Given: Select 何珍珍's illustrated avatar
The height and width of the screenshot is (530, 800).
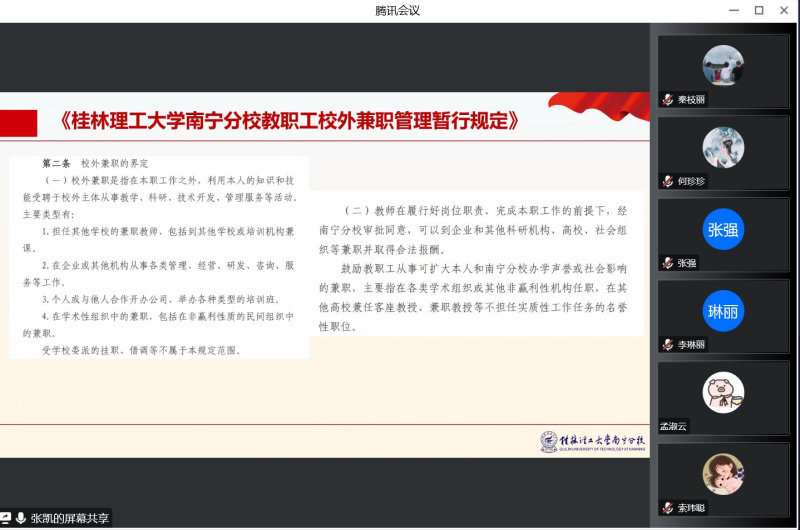Looking at the screenshot, I should pyautogui.click(x=723, y=146).
